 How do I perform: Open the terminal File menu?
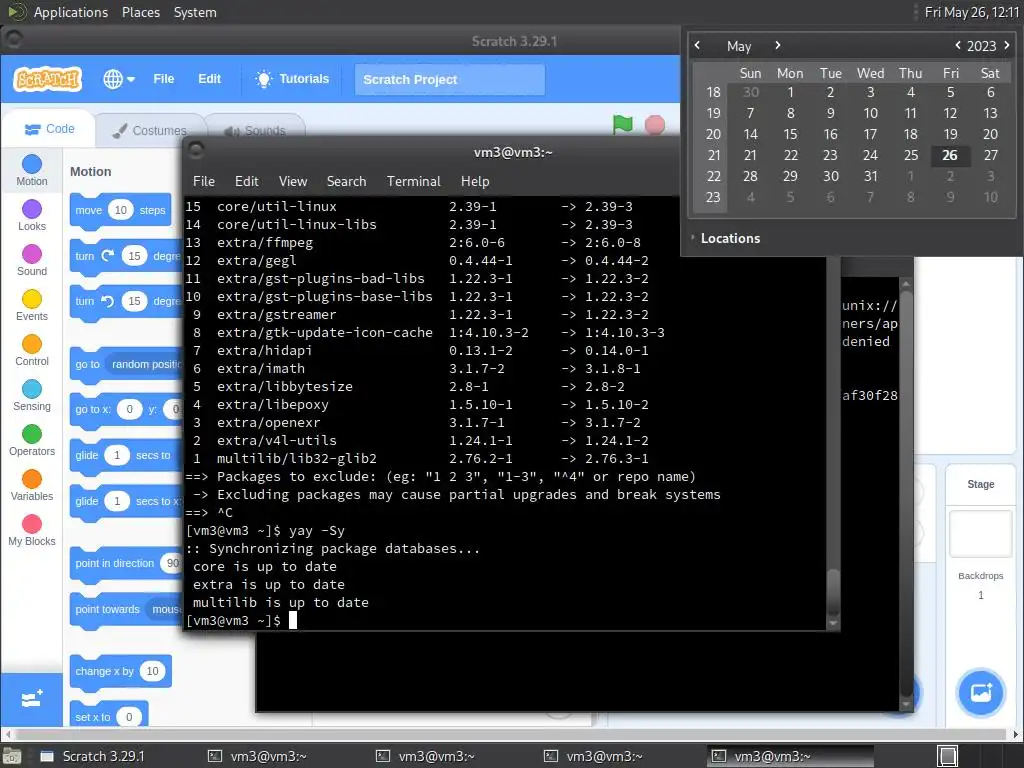click(x=204, y=181)
